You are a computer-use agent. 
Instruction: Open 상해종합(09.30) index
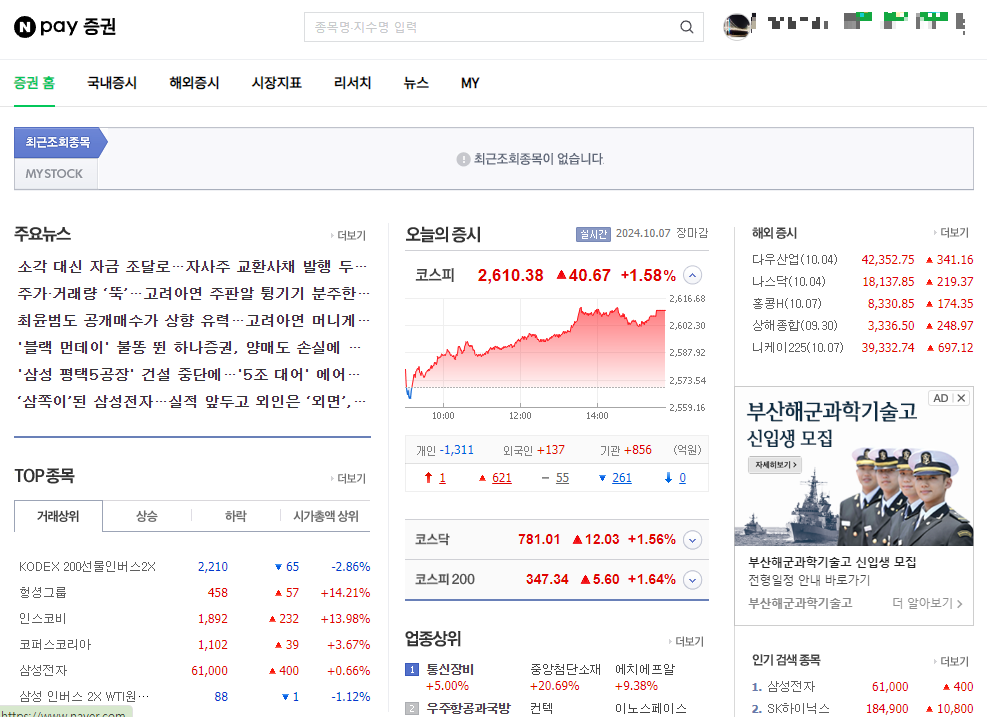[794, 325]
